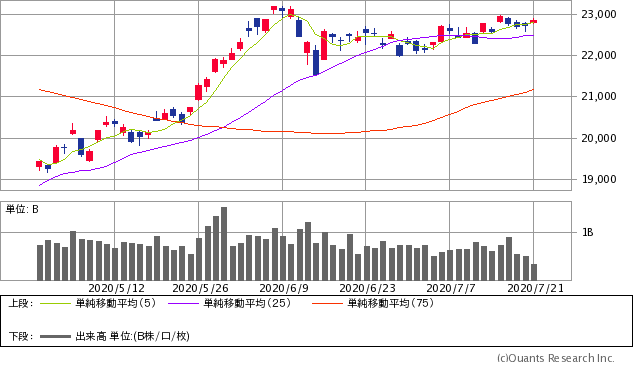Click the 22,000 price axis label

click(x=599, y=55)
